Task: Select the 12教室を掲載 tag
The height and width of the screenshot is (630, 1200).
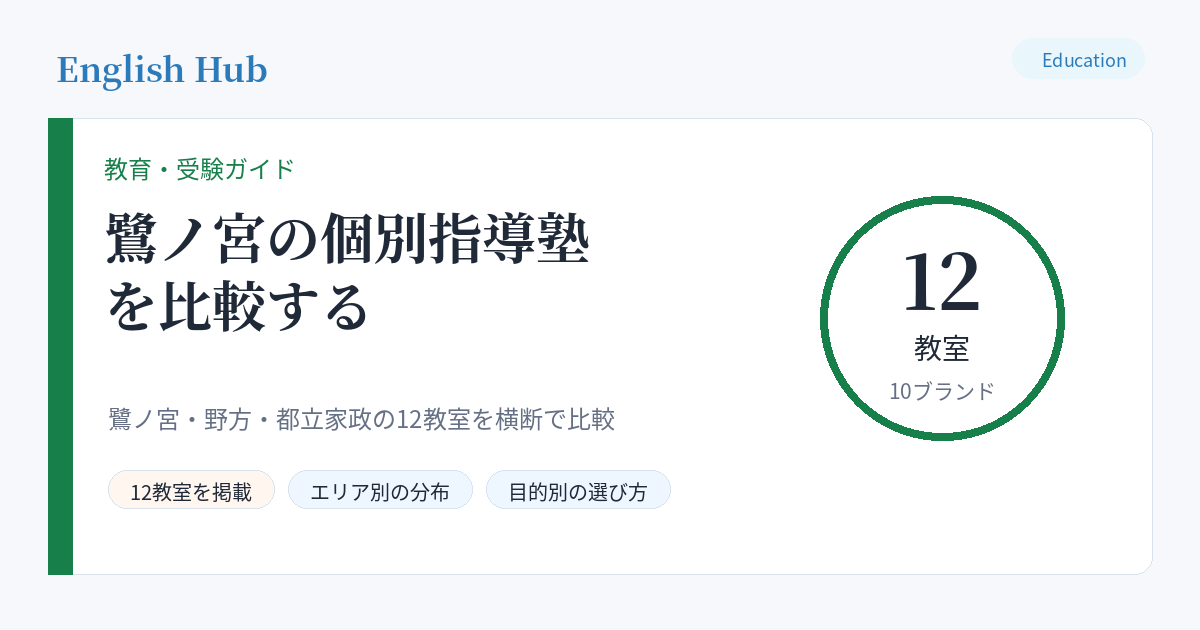Action: [x=191, y=490]
